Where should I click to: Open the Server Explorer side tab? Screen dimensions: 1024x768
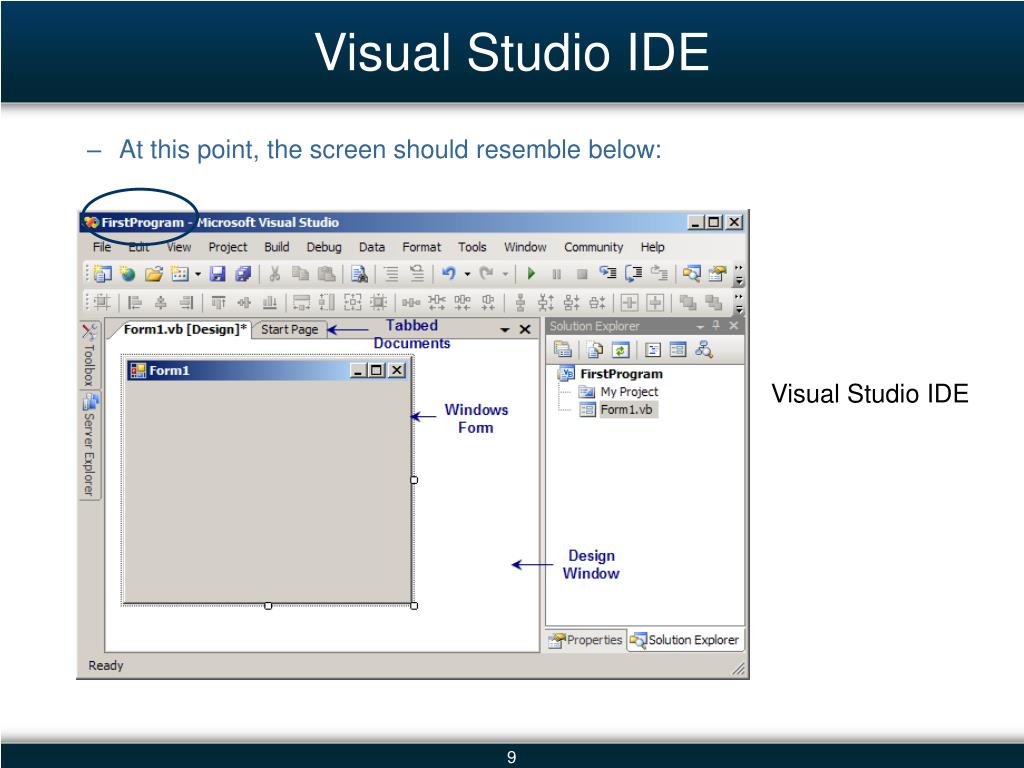(89, 445)
